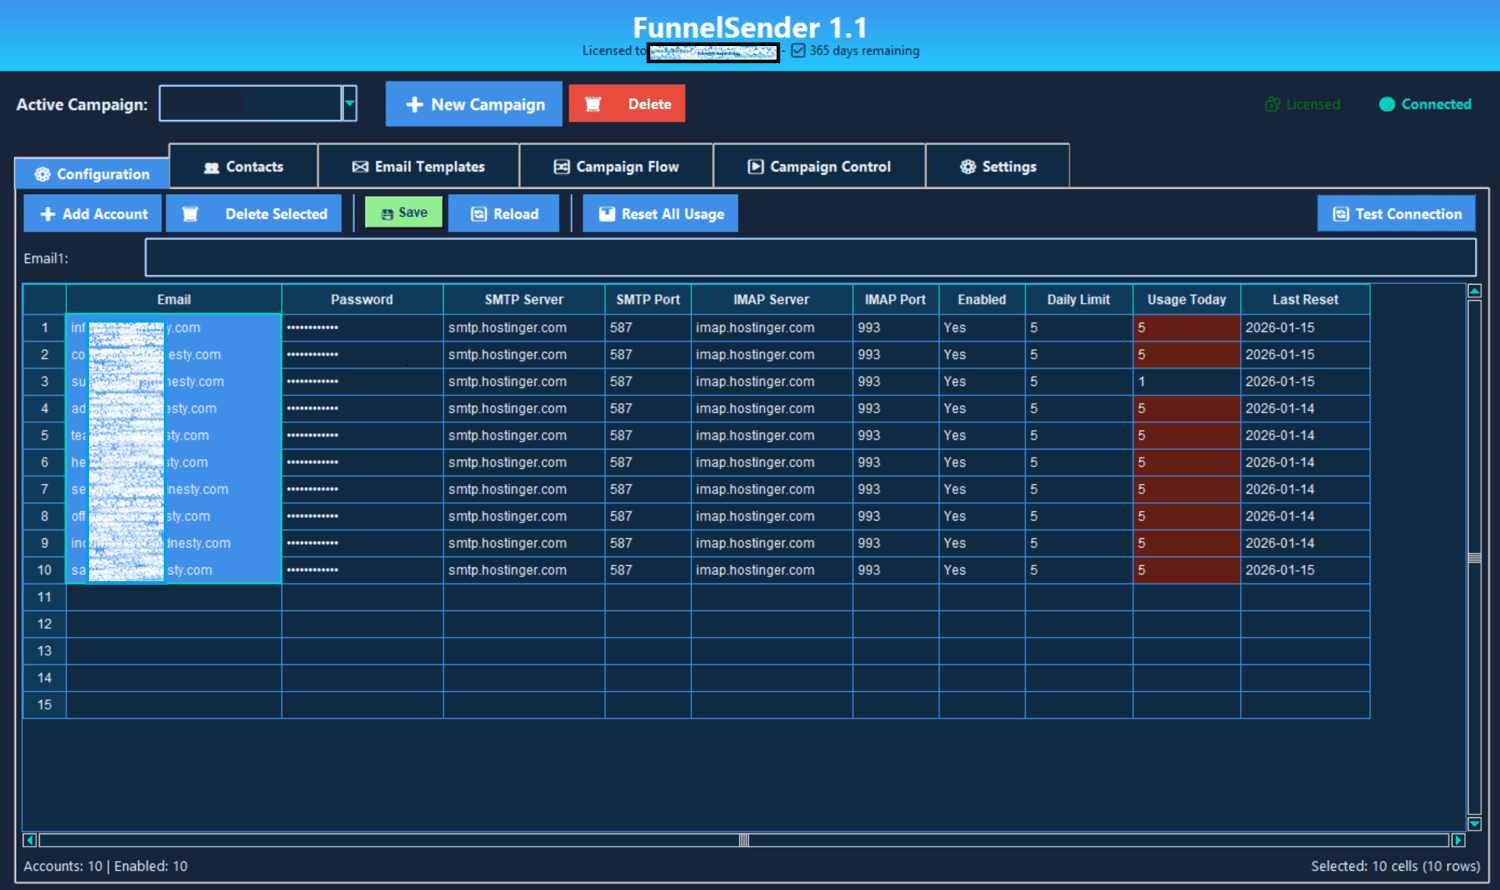This screenshot has height=890, width=1500.
Task: Click the 'Accounts: 10 | Enabled: 10' status text
Action: pyautogui.click(x=106, y=866)
